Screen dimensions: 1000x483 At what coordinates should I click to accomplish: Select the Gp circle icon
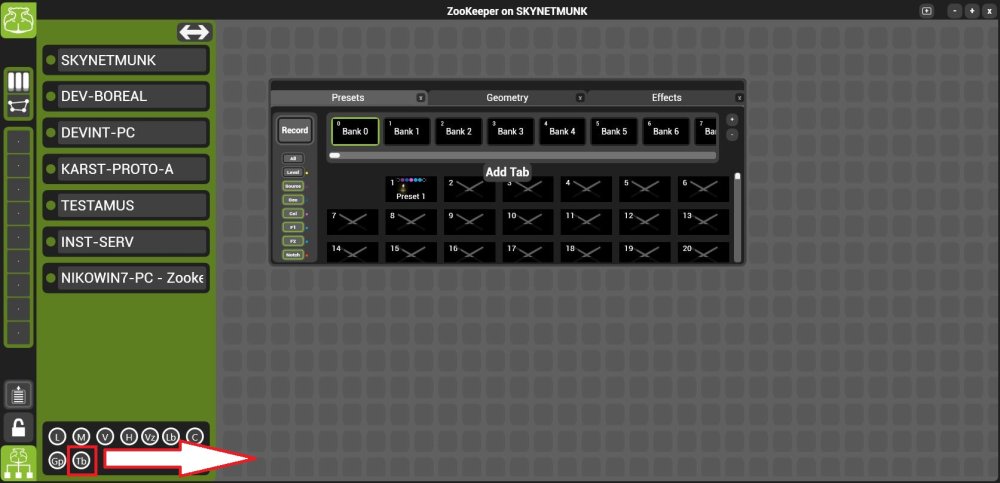[57, 460]
